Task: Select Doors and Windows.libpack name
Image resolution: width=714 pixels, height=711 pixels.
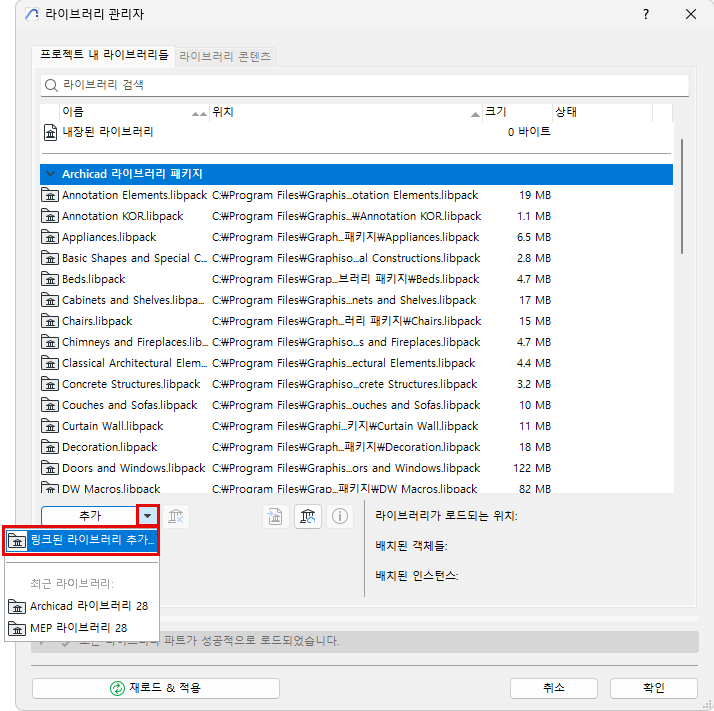Action: pyautogui.click(x=133, y=468)
